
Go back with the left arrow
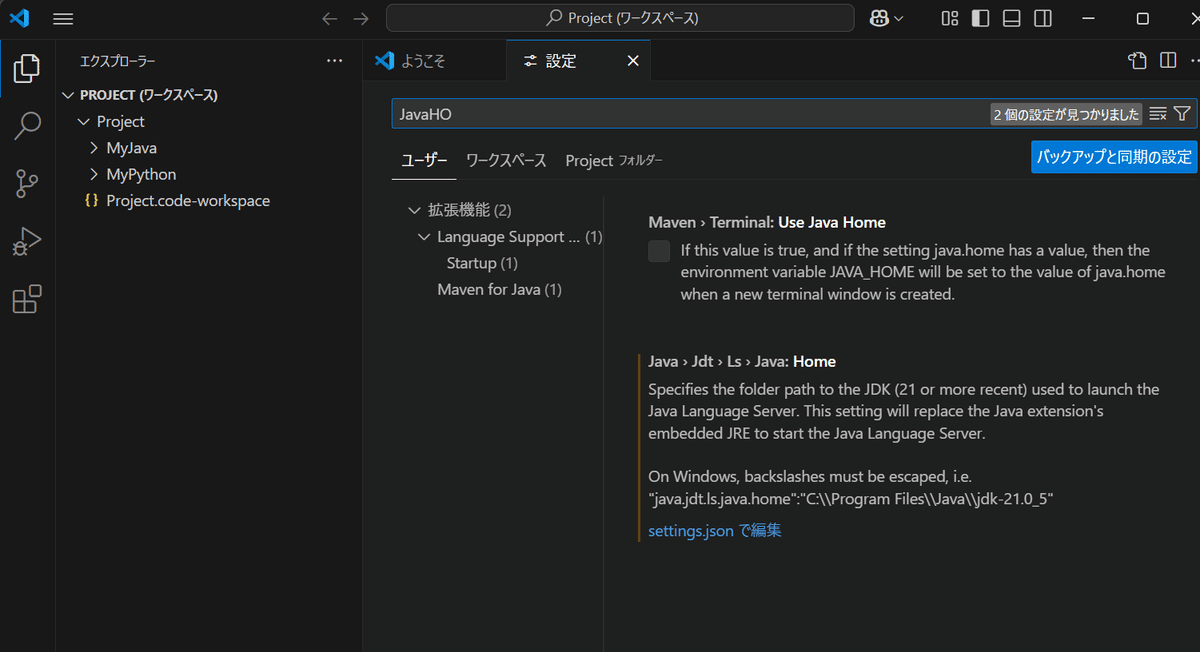pyautogui.click(x=330, y=19)
